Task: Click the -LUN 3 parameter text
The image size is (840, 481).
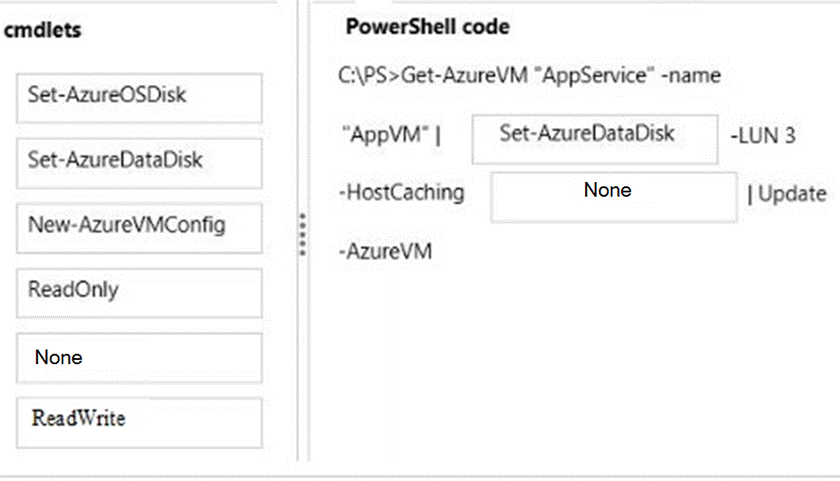Action: click(x=763, y=136)
